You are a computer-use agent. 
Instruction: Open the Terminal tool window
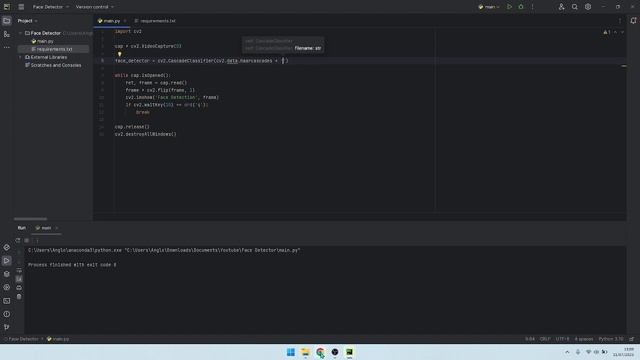pyautogui.click(x=7, y=301)
